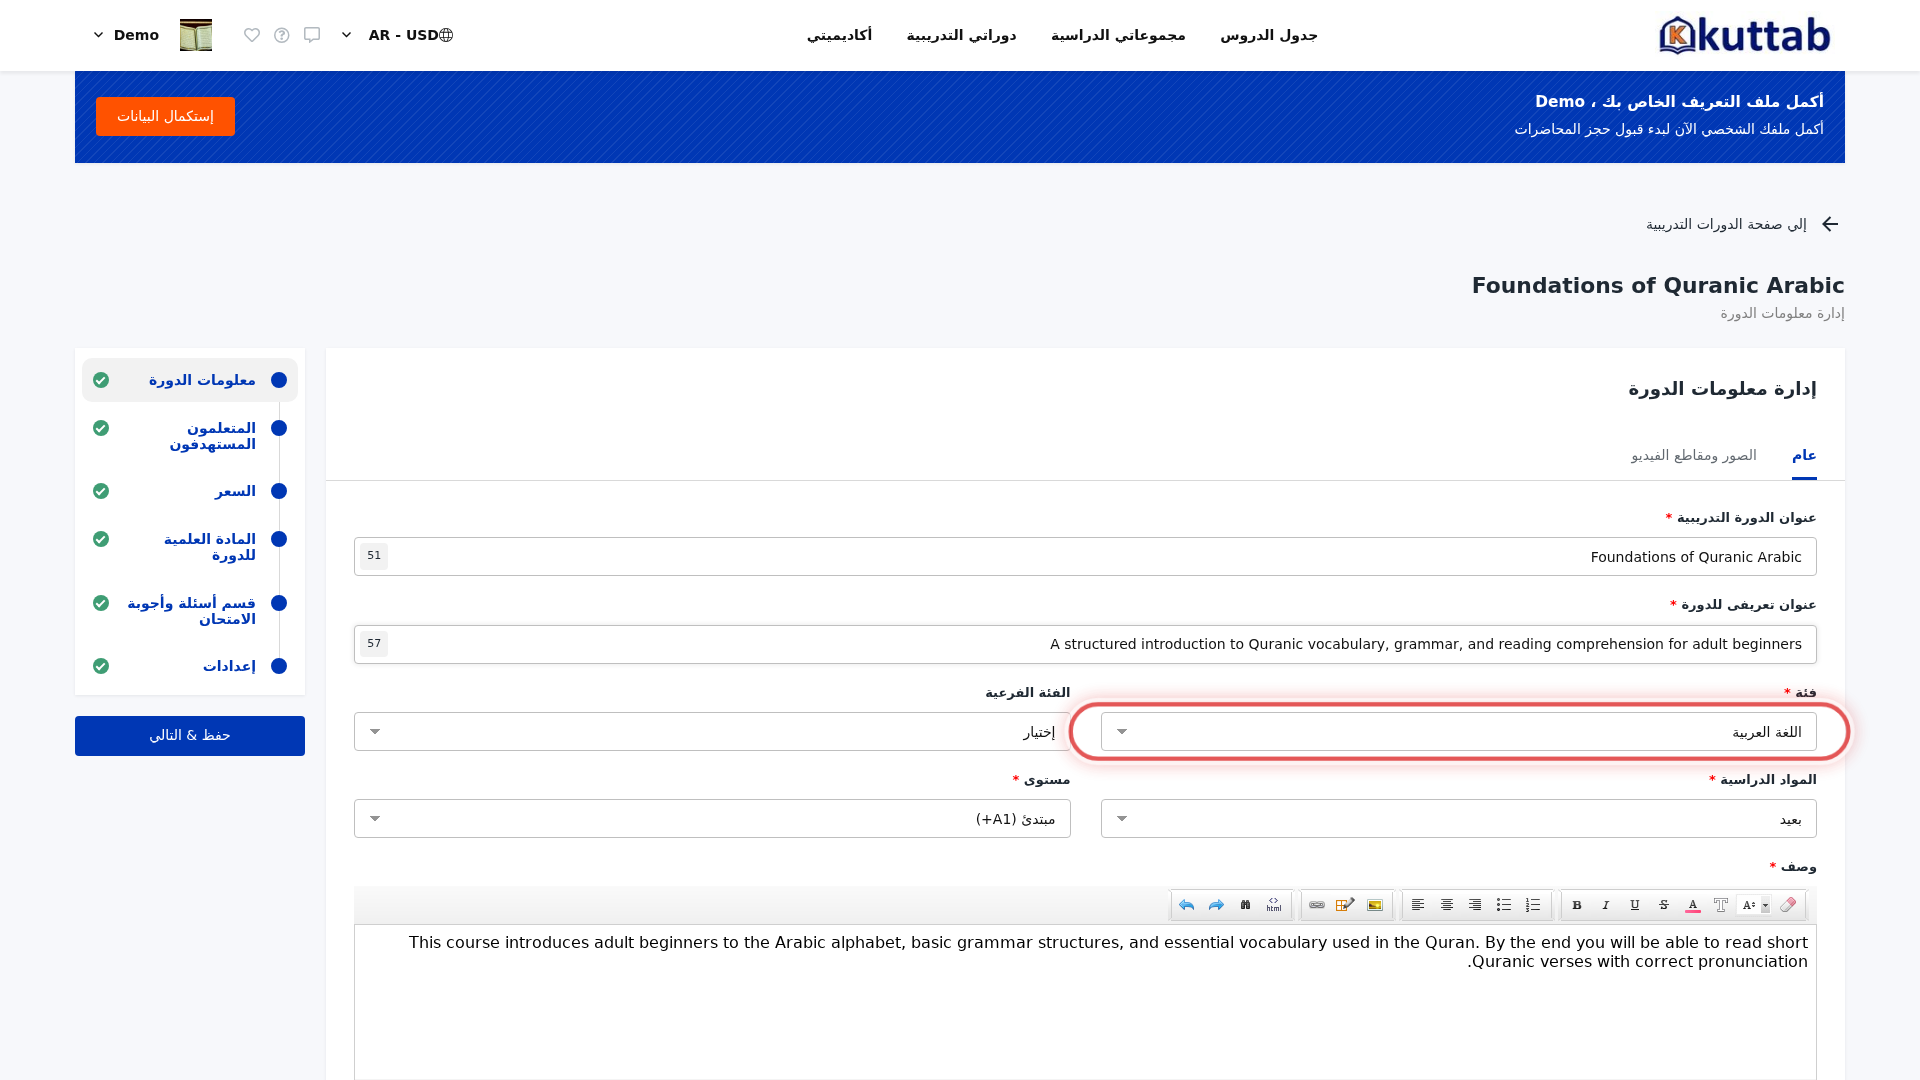Insert a table with the table icon
The width and height of the screenshot is (1920, 1080).
click(x=1345, y=905)
